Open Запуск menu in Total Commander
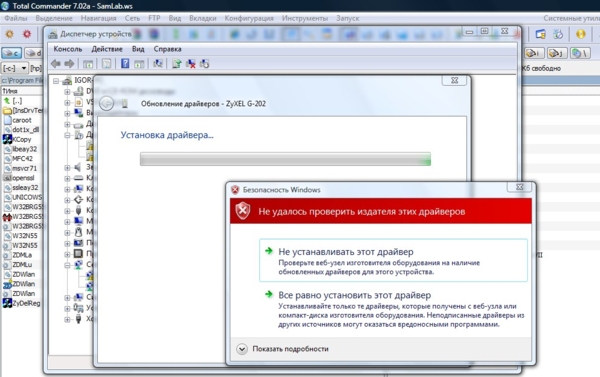 coord(347,18)
